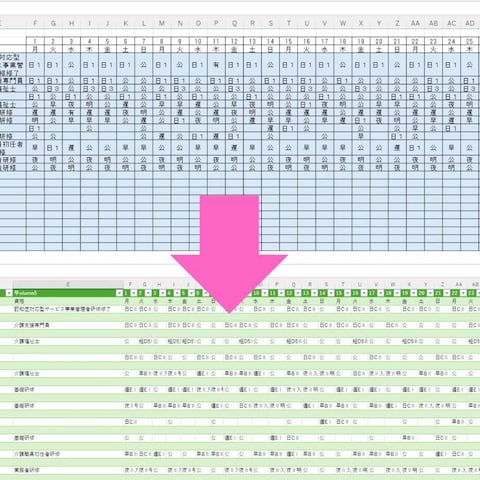Viewport: 480px width, 480px height.
Task: Click day 20 cell in upper sheet date row
Action: pos(379,41)
